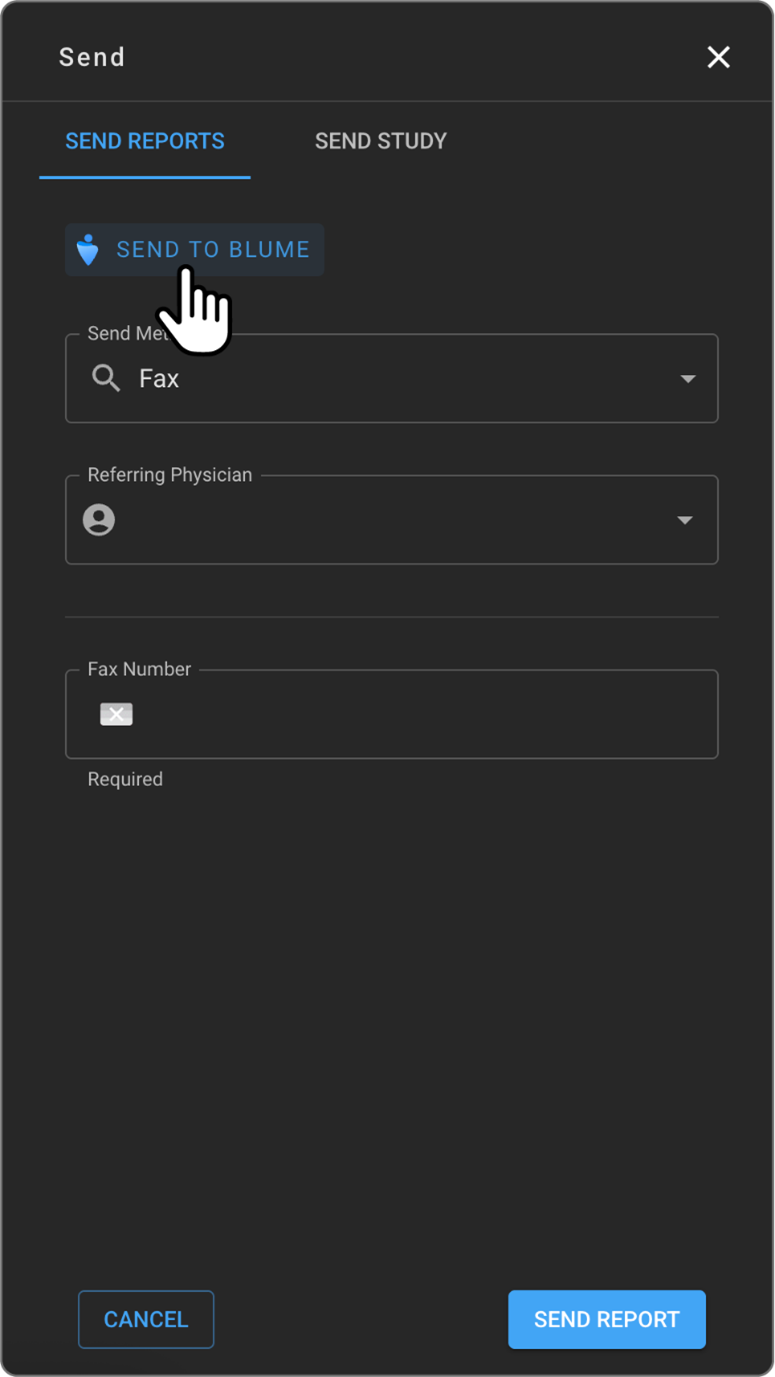Click the Send Report button
Screen dimensions: 775x1377
point(606,1319)
